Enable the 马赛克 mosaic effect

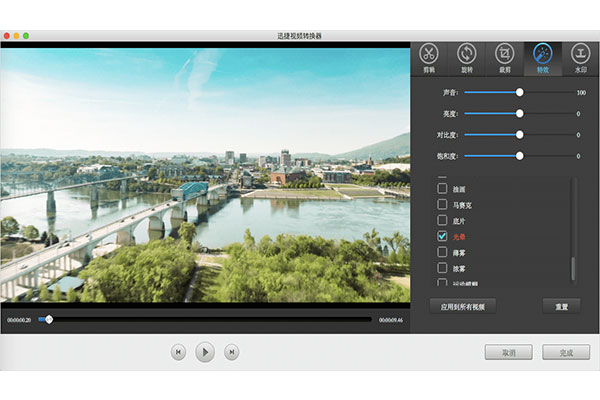click(x=442, y=204)
